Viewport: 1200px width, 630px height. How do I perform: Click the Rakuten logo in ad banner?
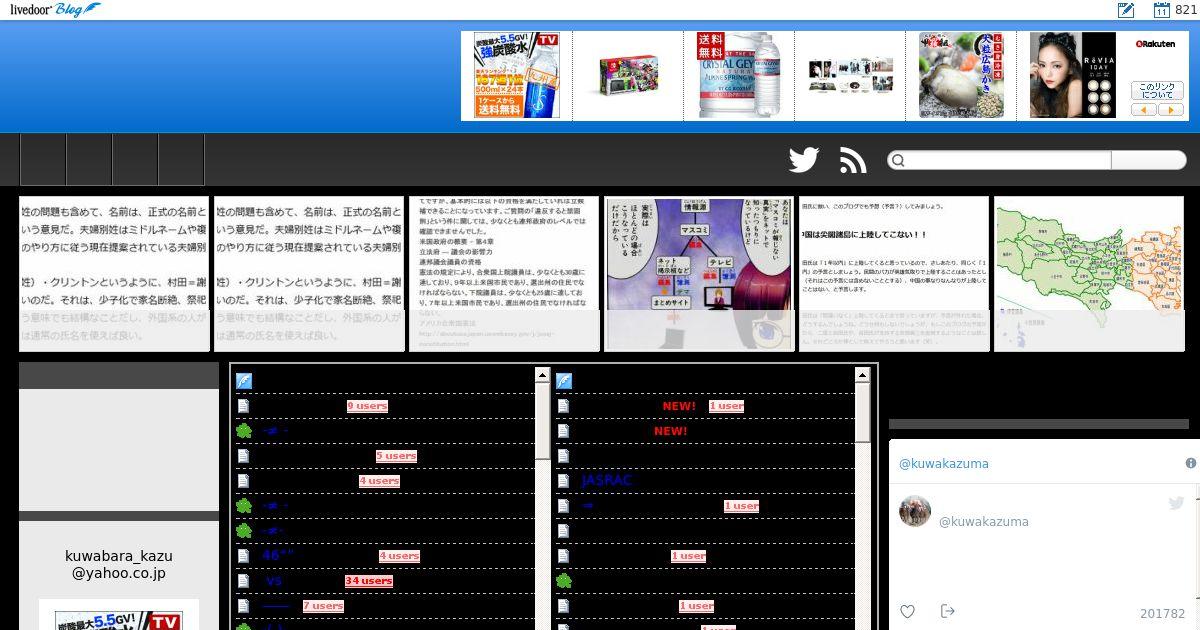(x=1155, y=44)
